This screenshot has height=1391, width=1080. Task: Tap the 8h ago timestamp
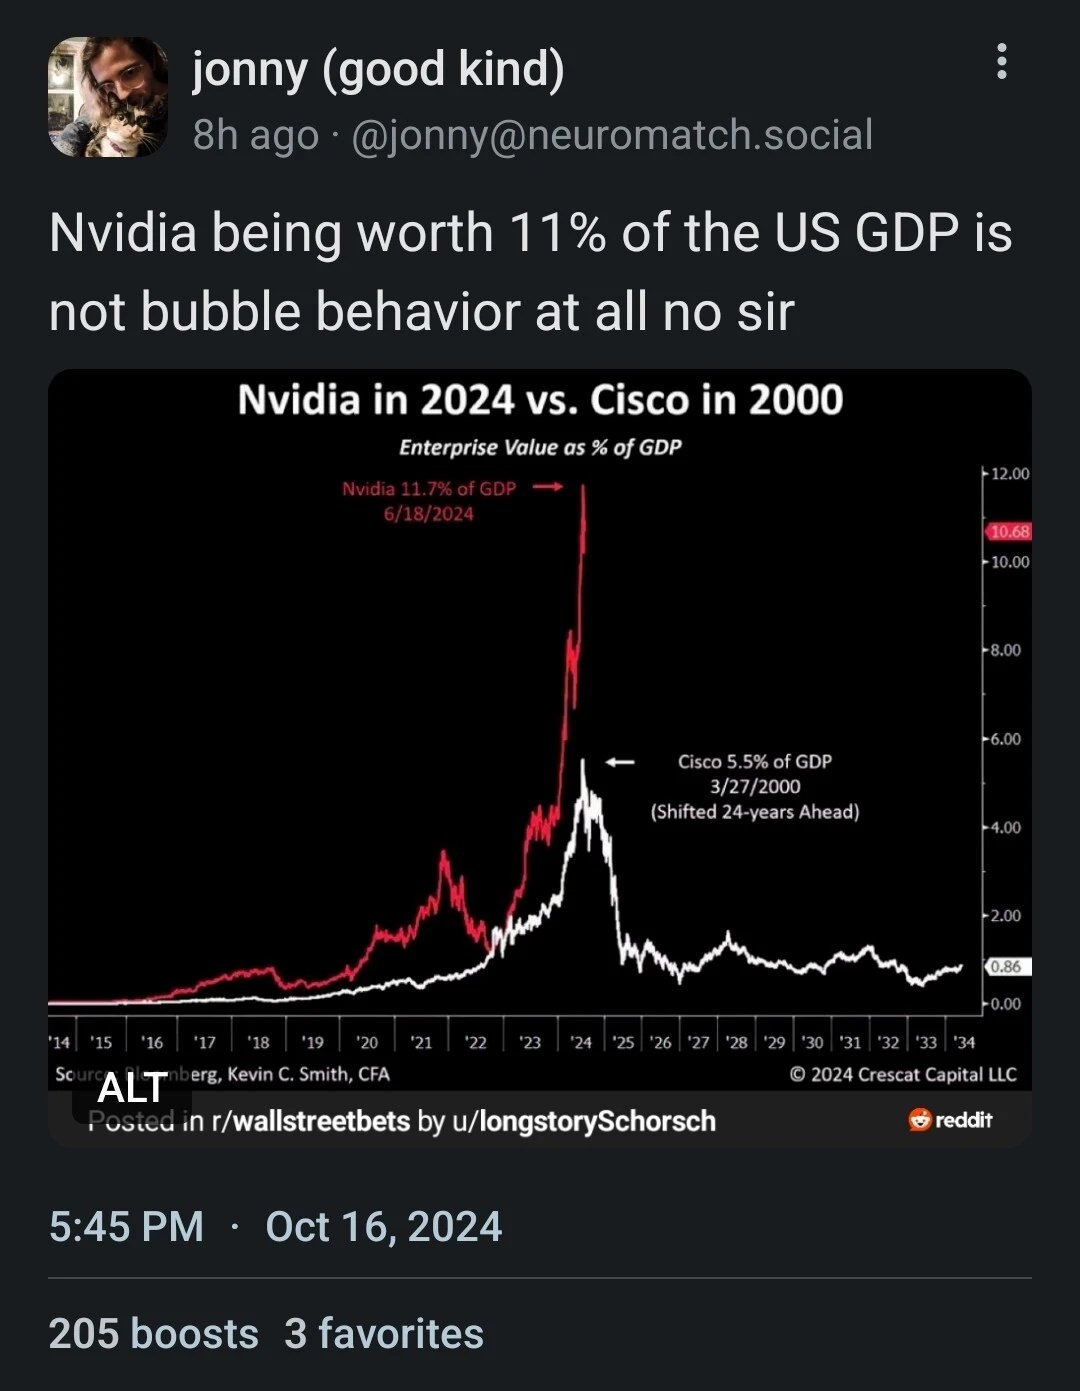coord(255,135)
